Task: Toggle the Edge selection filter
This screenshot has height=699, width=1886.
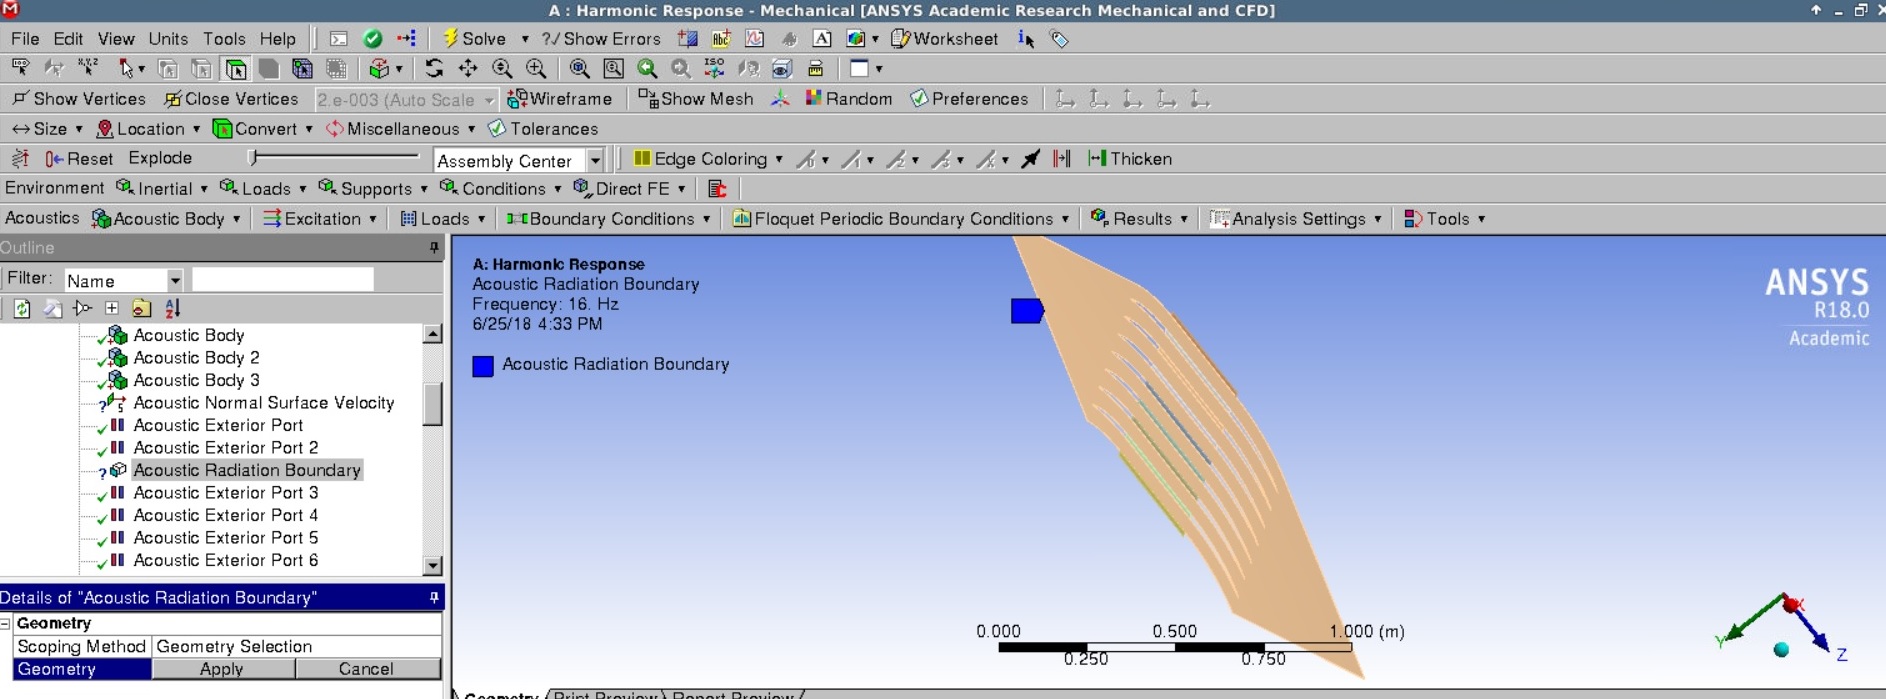Action: coord(201,69)
